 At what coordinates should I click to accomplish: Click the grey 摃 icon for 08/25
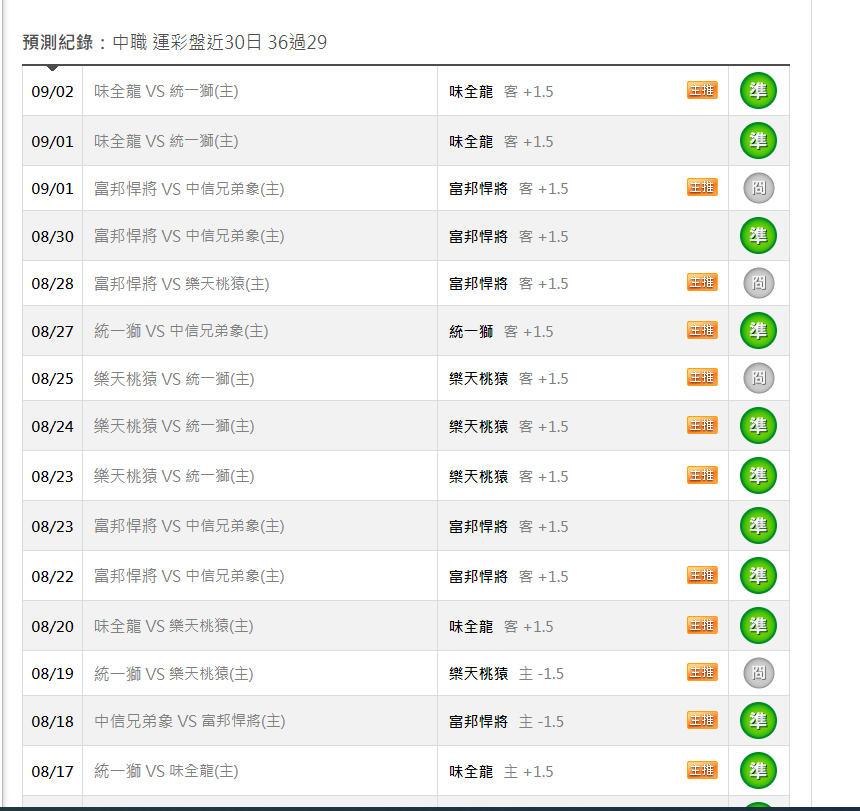tap(759, 378)
